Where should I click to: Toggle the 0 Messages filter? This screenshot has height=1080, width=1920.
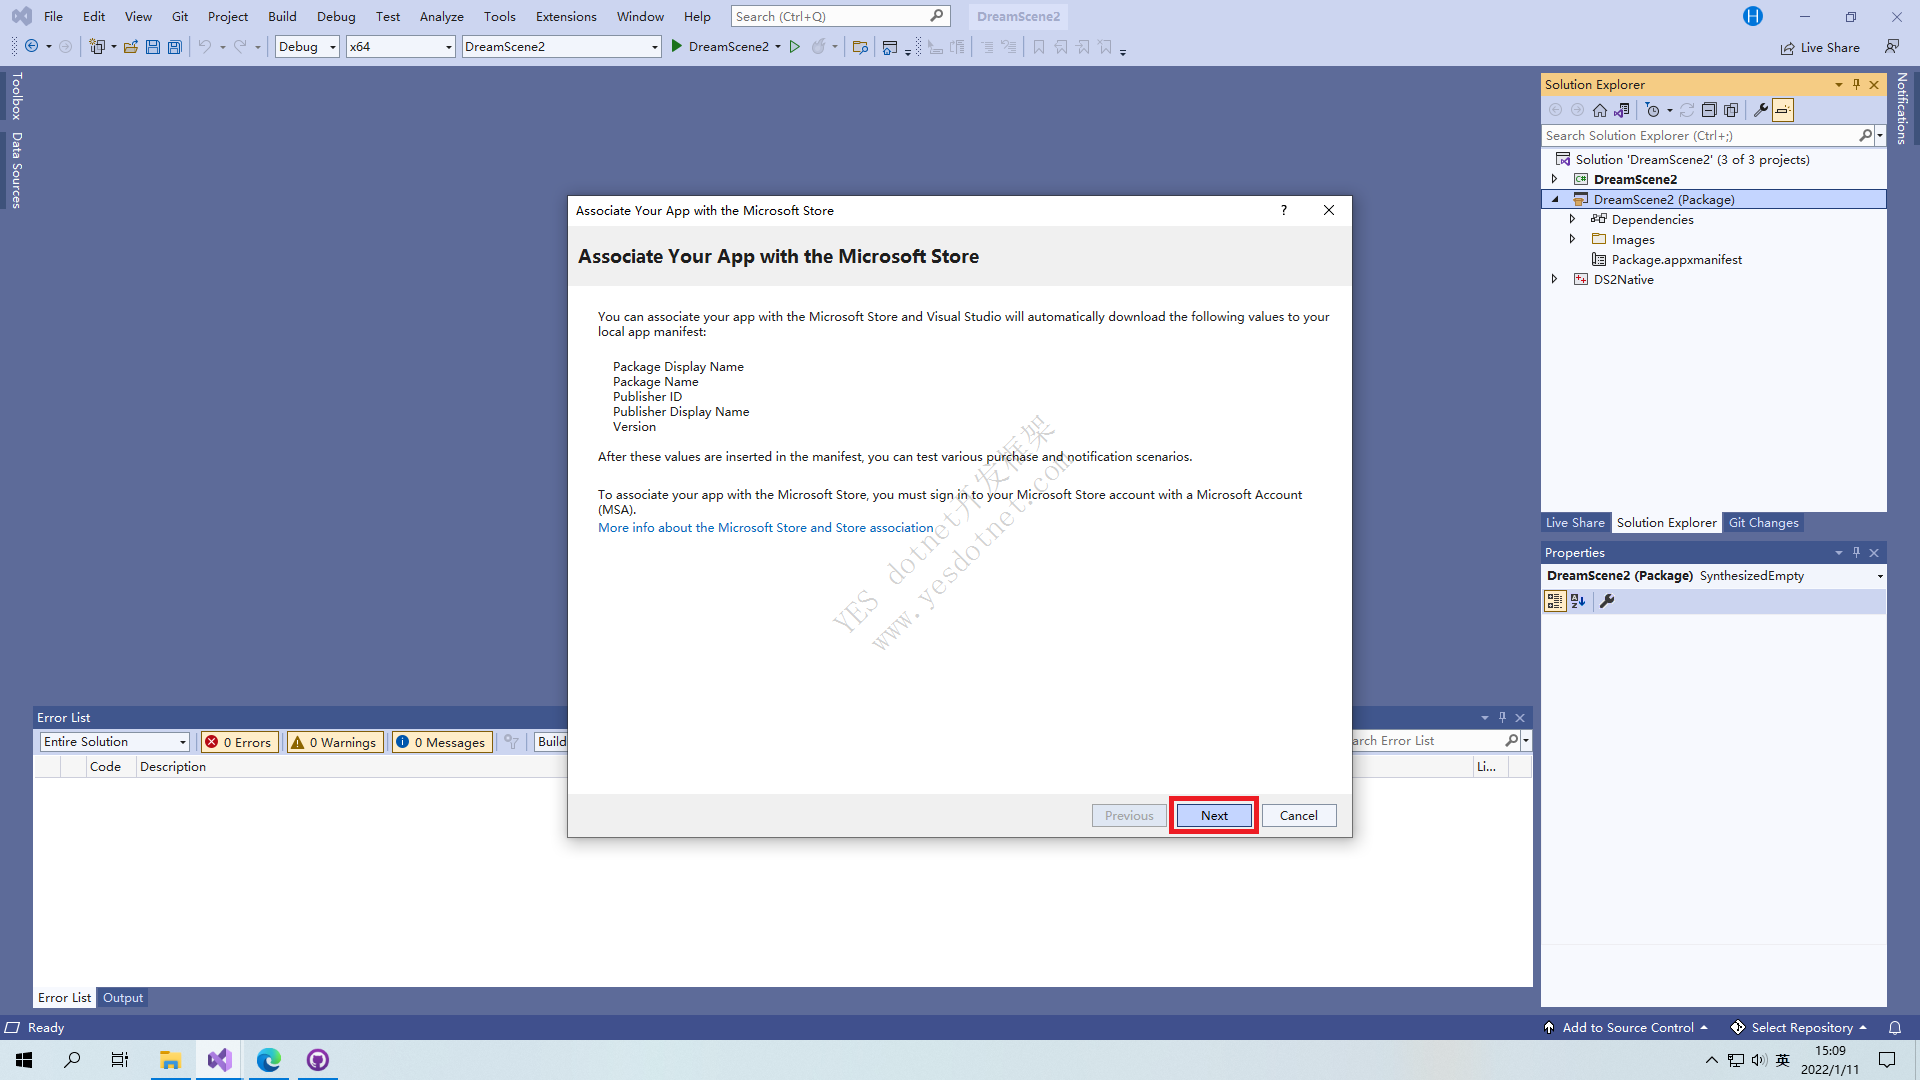(x=441, y=742)
